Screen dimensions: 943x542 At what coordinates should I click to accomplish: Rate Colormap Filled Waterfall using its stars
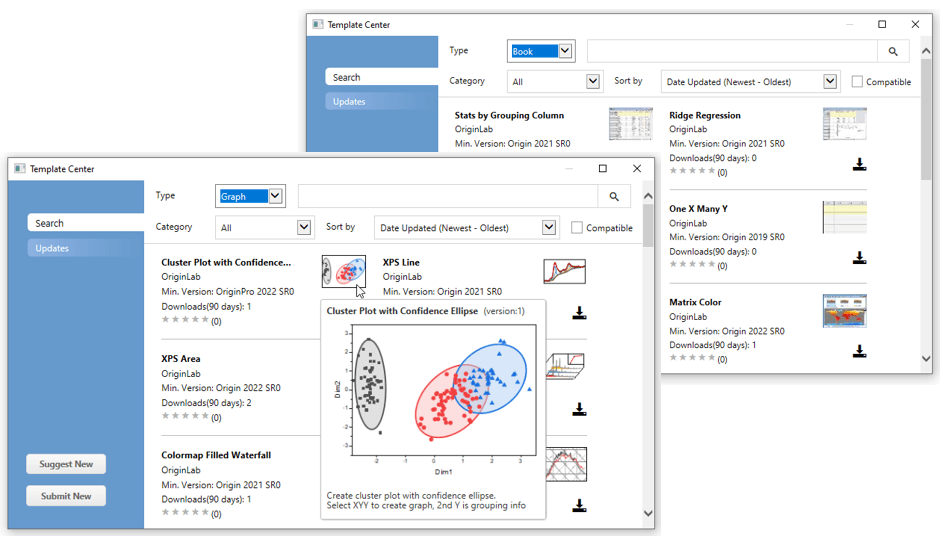[185, 512]
